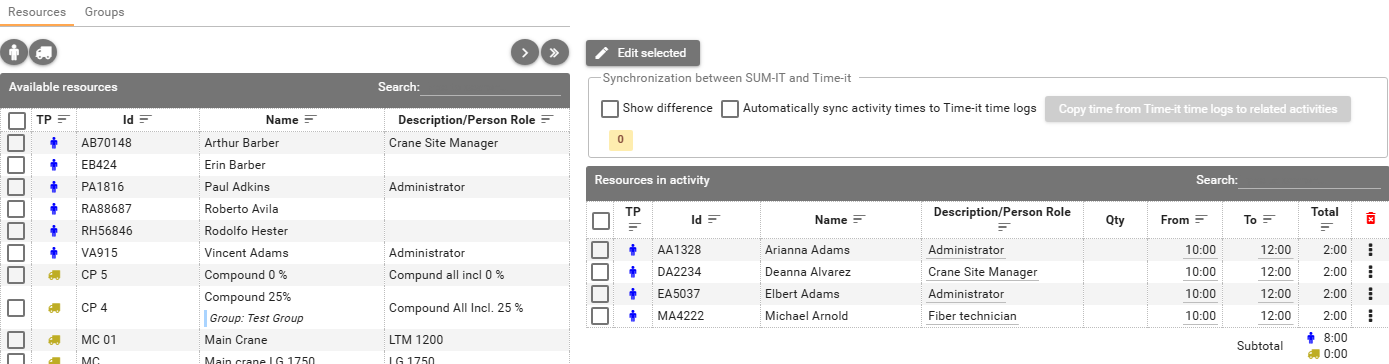Image resolution: width=1389 pixels, height=364 pixels.
Task: Check the Vincent Adams row checkbox
Action: pos(16,253)
